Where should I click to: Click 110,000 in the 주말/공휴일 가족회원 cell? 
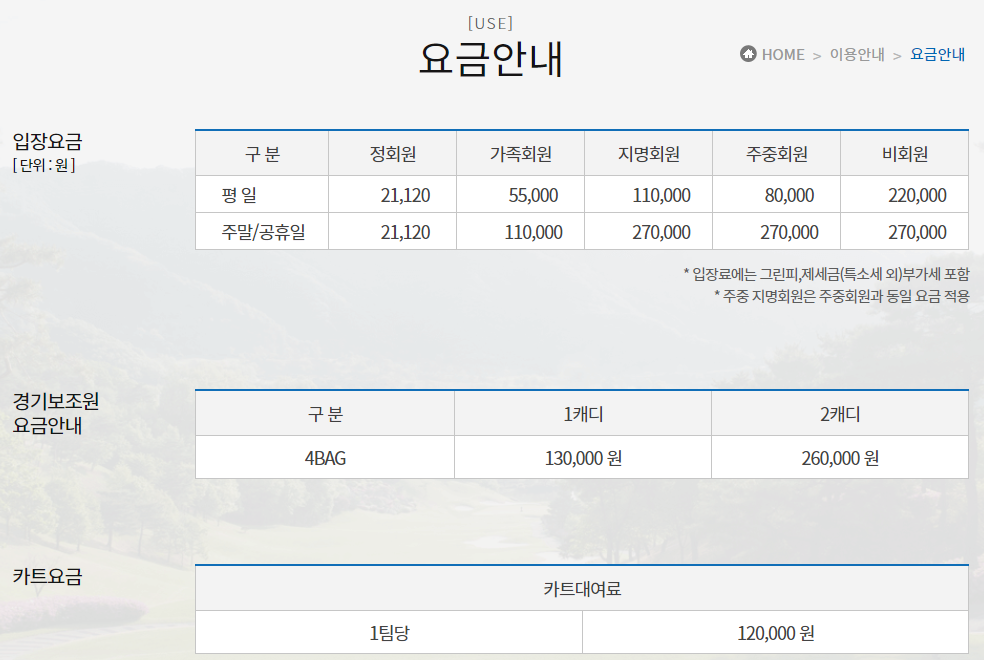pos(533,232)
